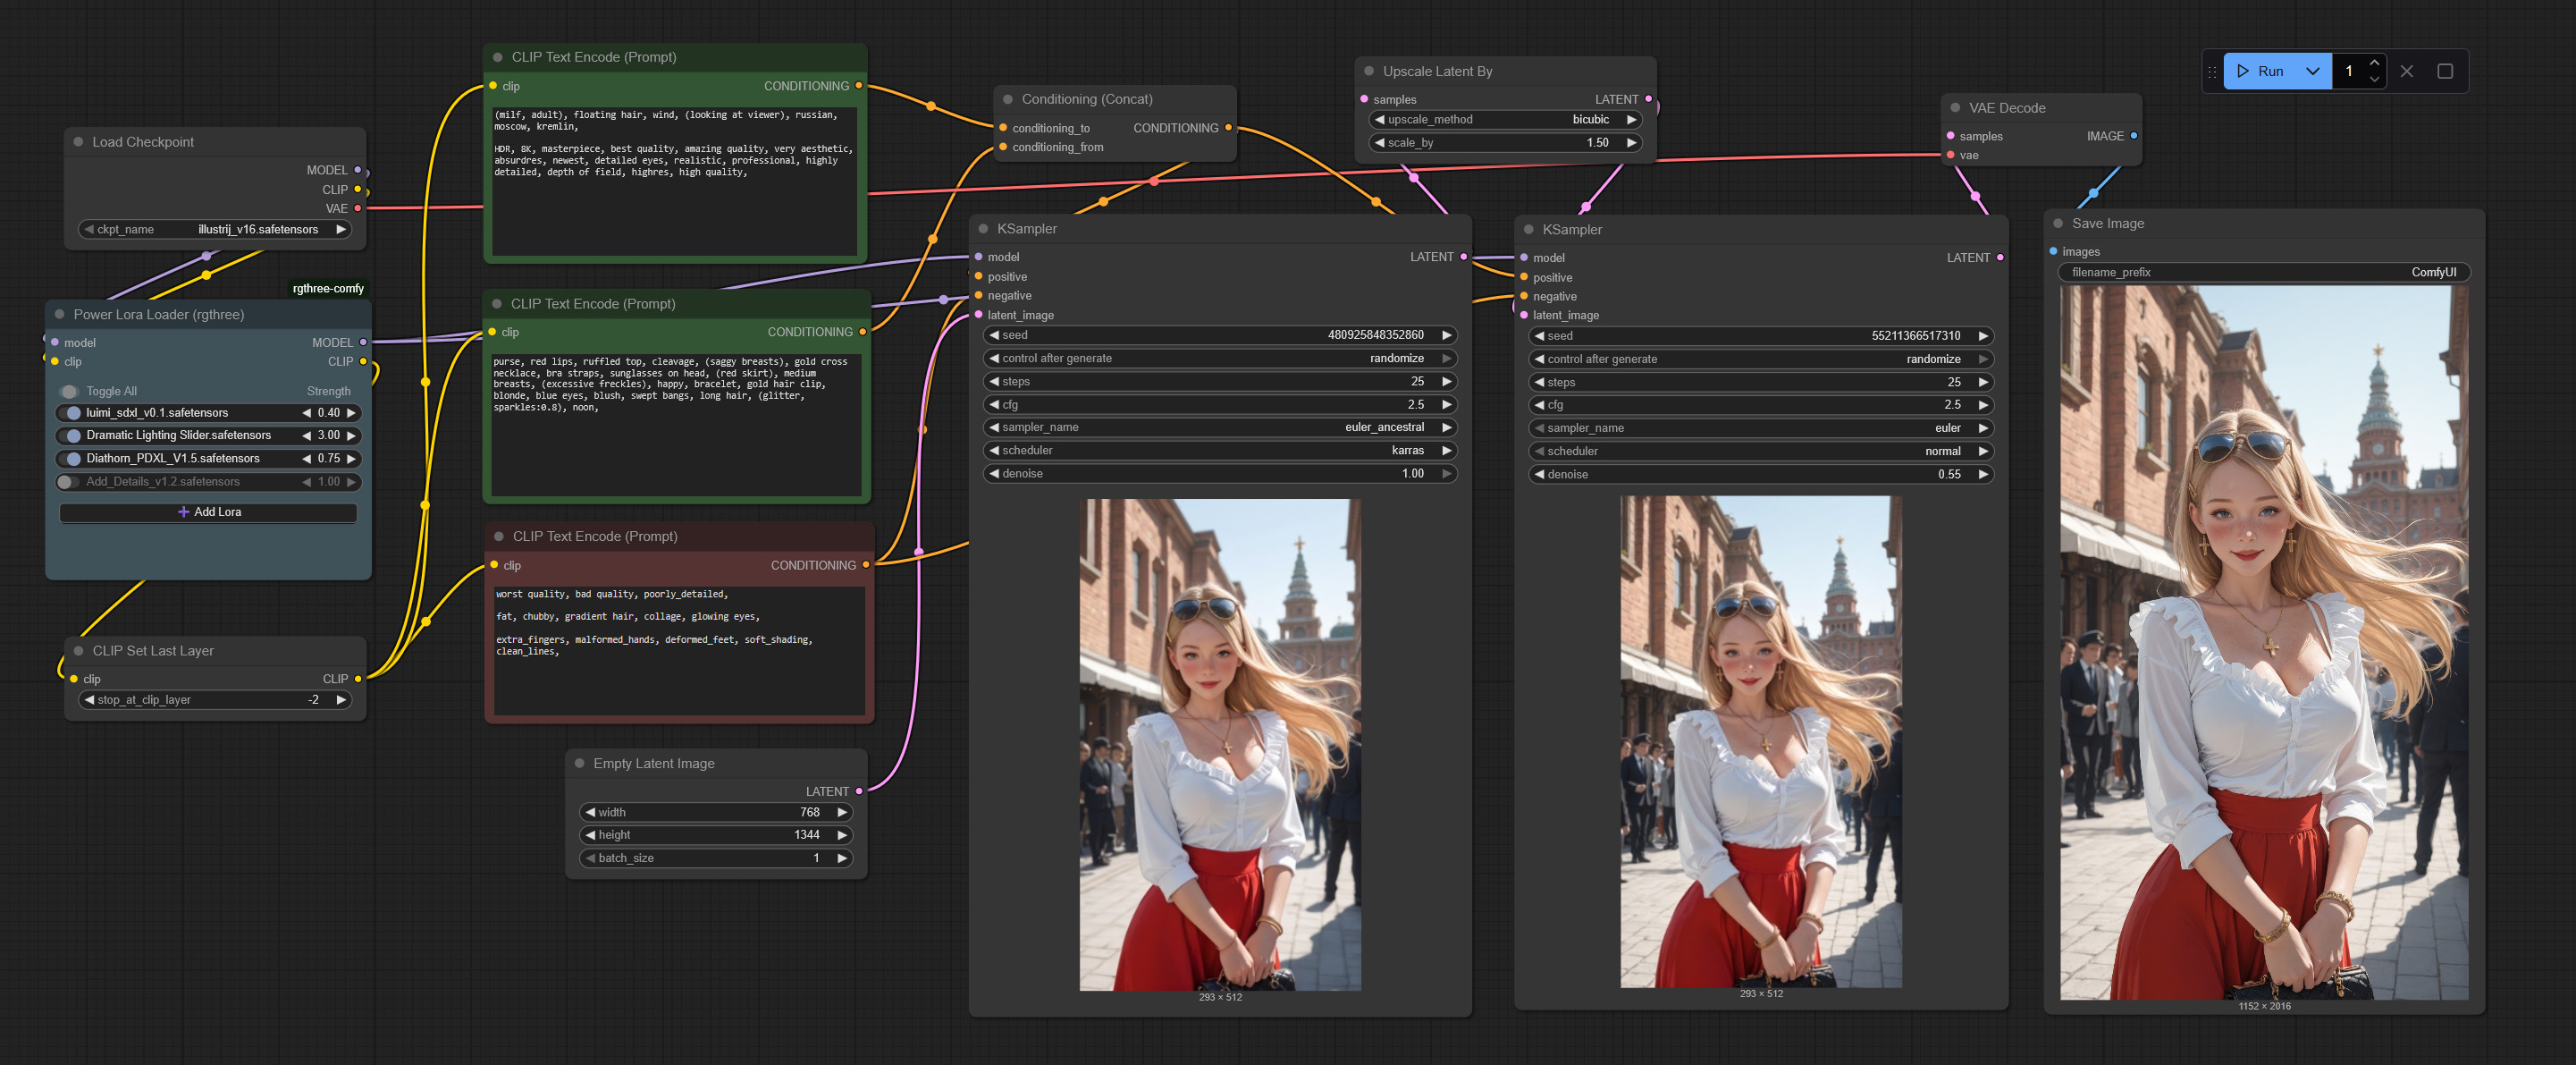Open second KSampler euler sampler_name dropdown
This screenshot has height=1065, width=2576.
pos(1761,428)
